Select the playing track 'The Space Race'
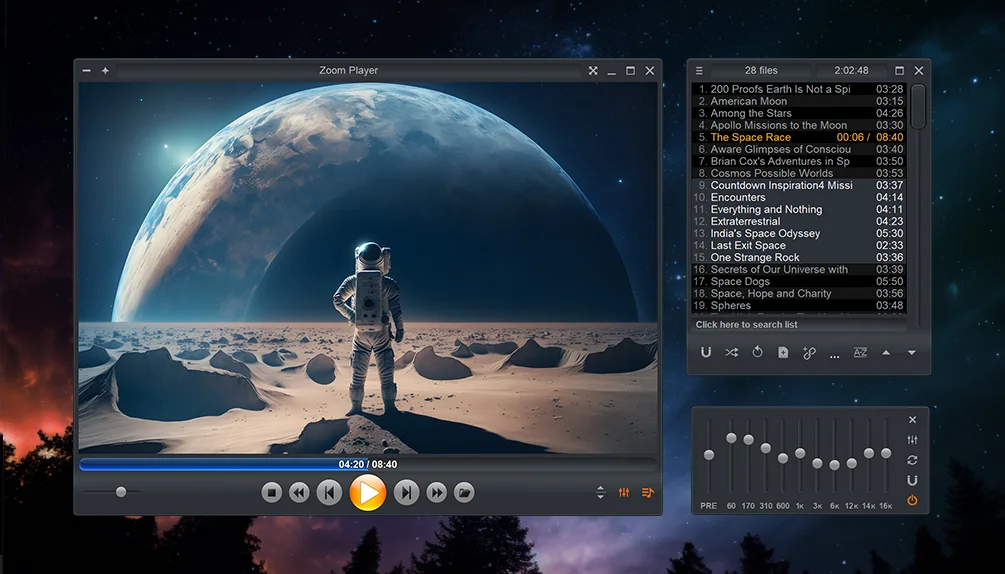 [799, 137]
